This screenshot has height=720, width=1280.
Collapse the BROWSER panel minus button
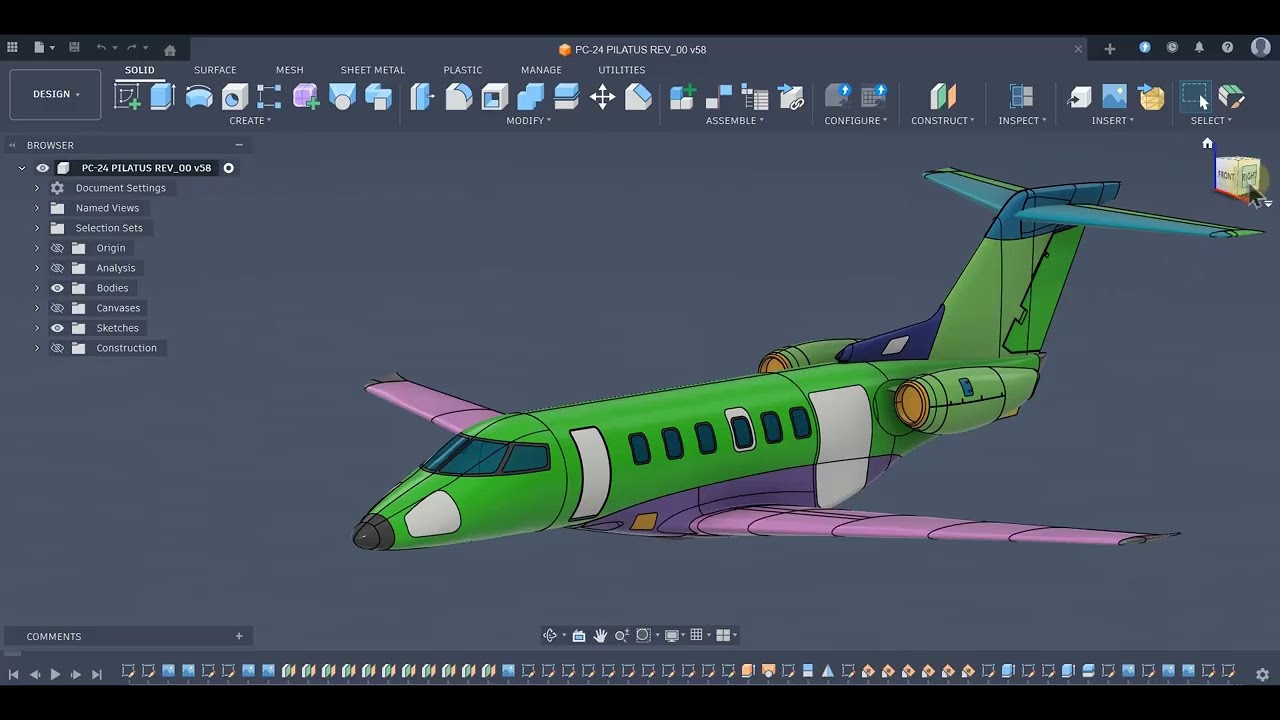(x=239, y=145)
